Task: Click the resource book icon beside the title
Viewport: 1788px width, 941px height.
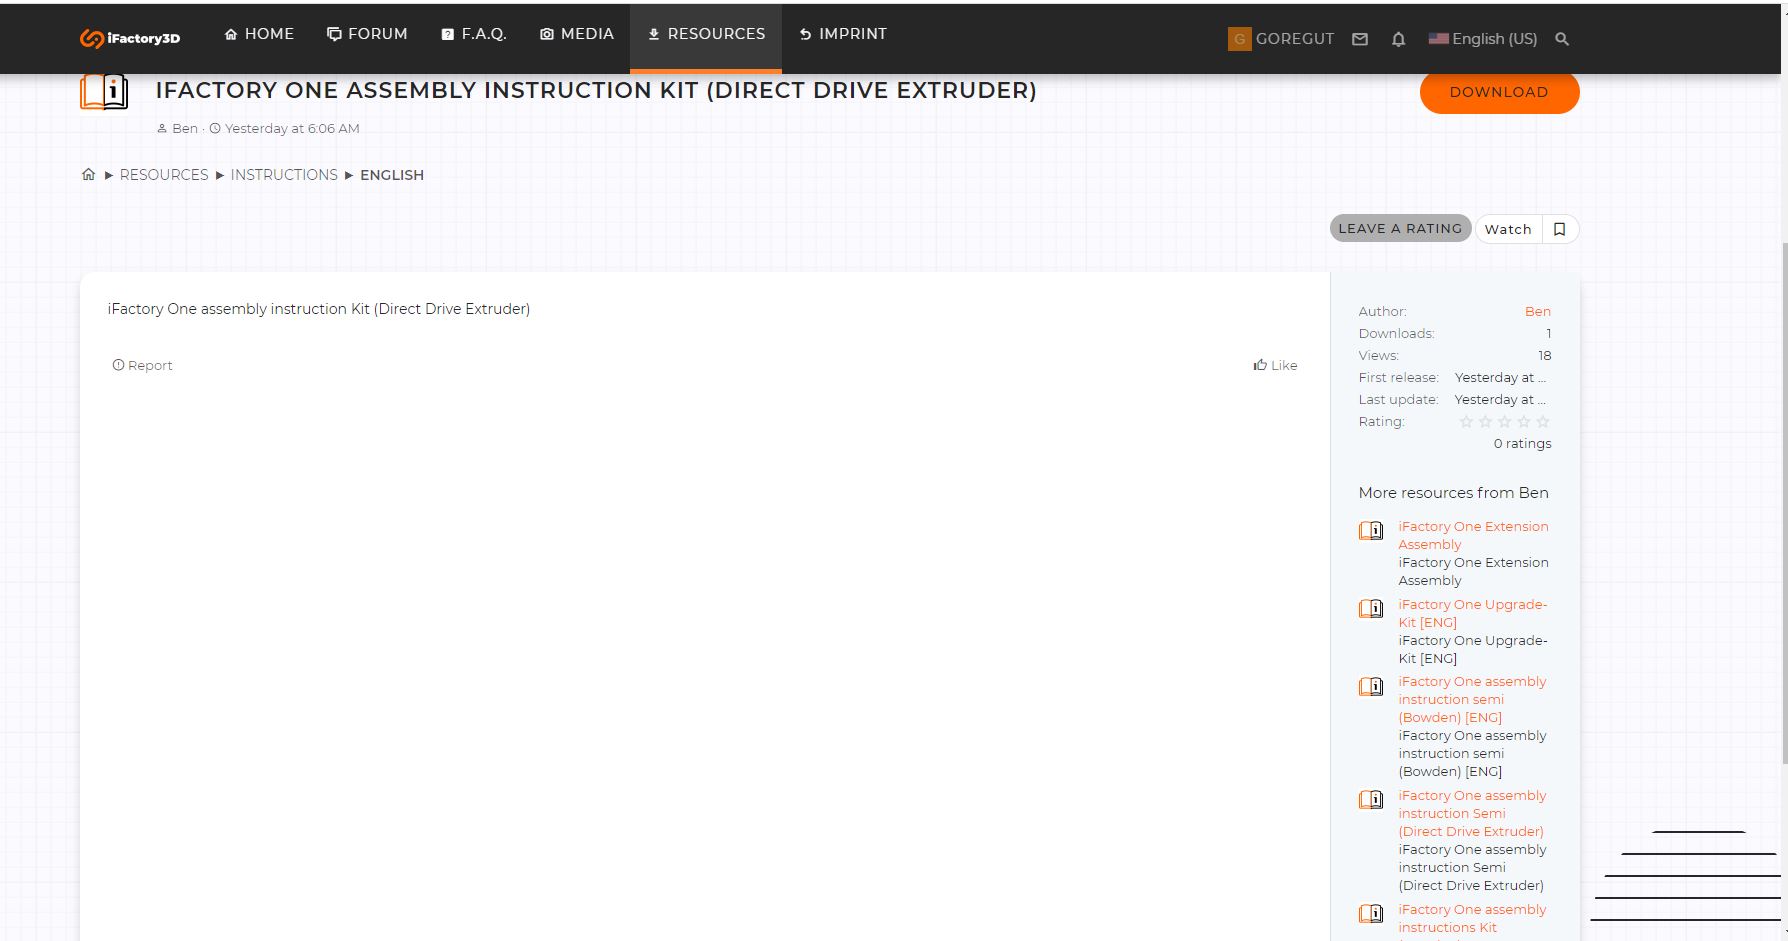Action: coord(104,92)
